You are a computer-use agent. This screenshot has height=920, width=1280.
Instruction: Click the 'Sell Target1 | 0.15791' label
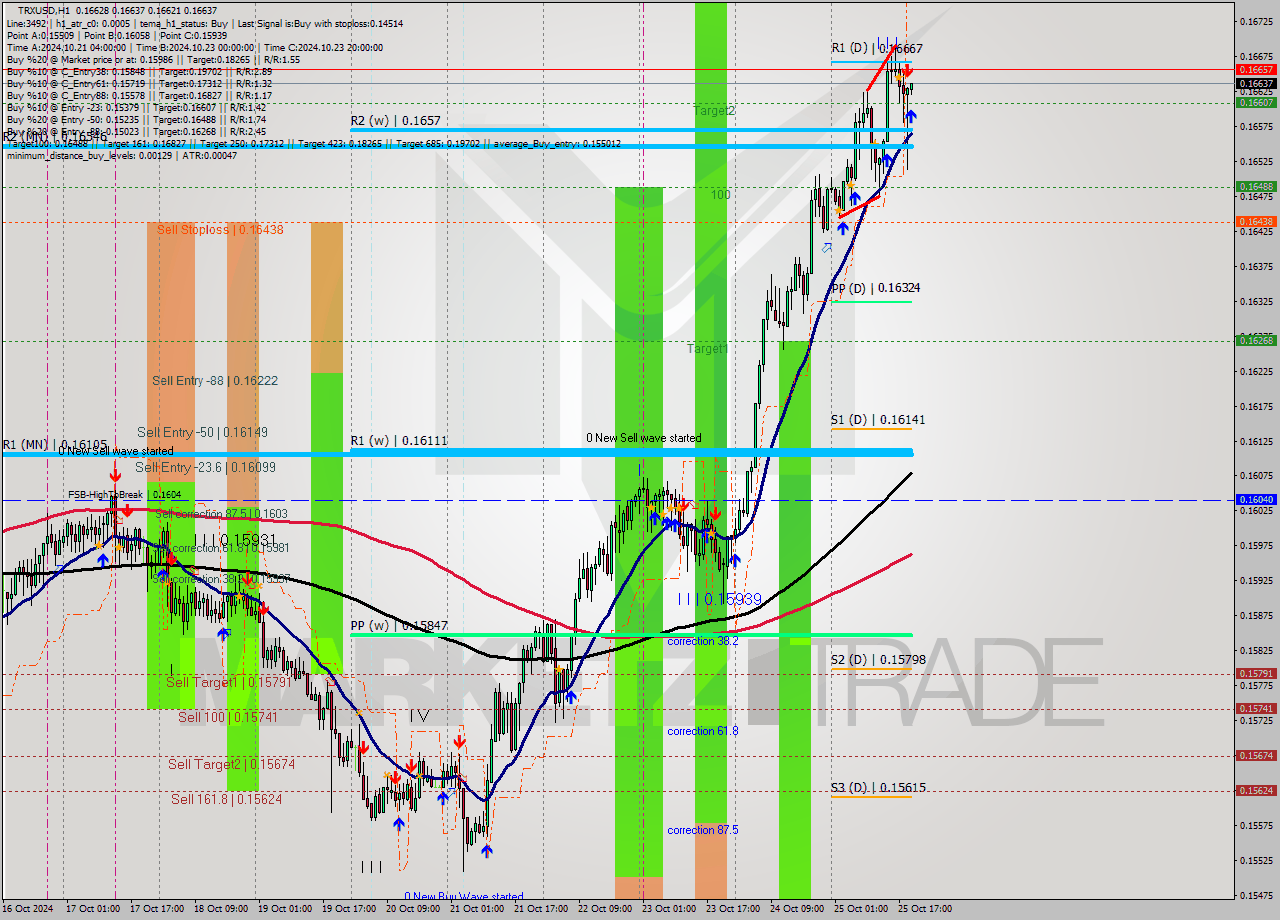pos(228,682)
